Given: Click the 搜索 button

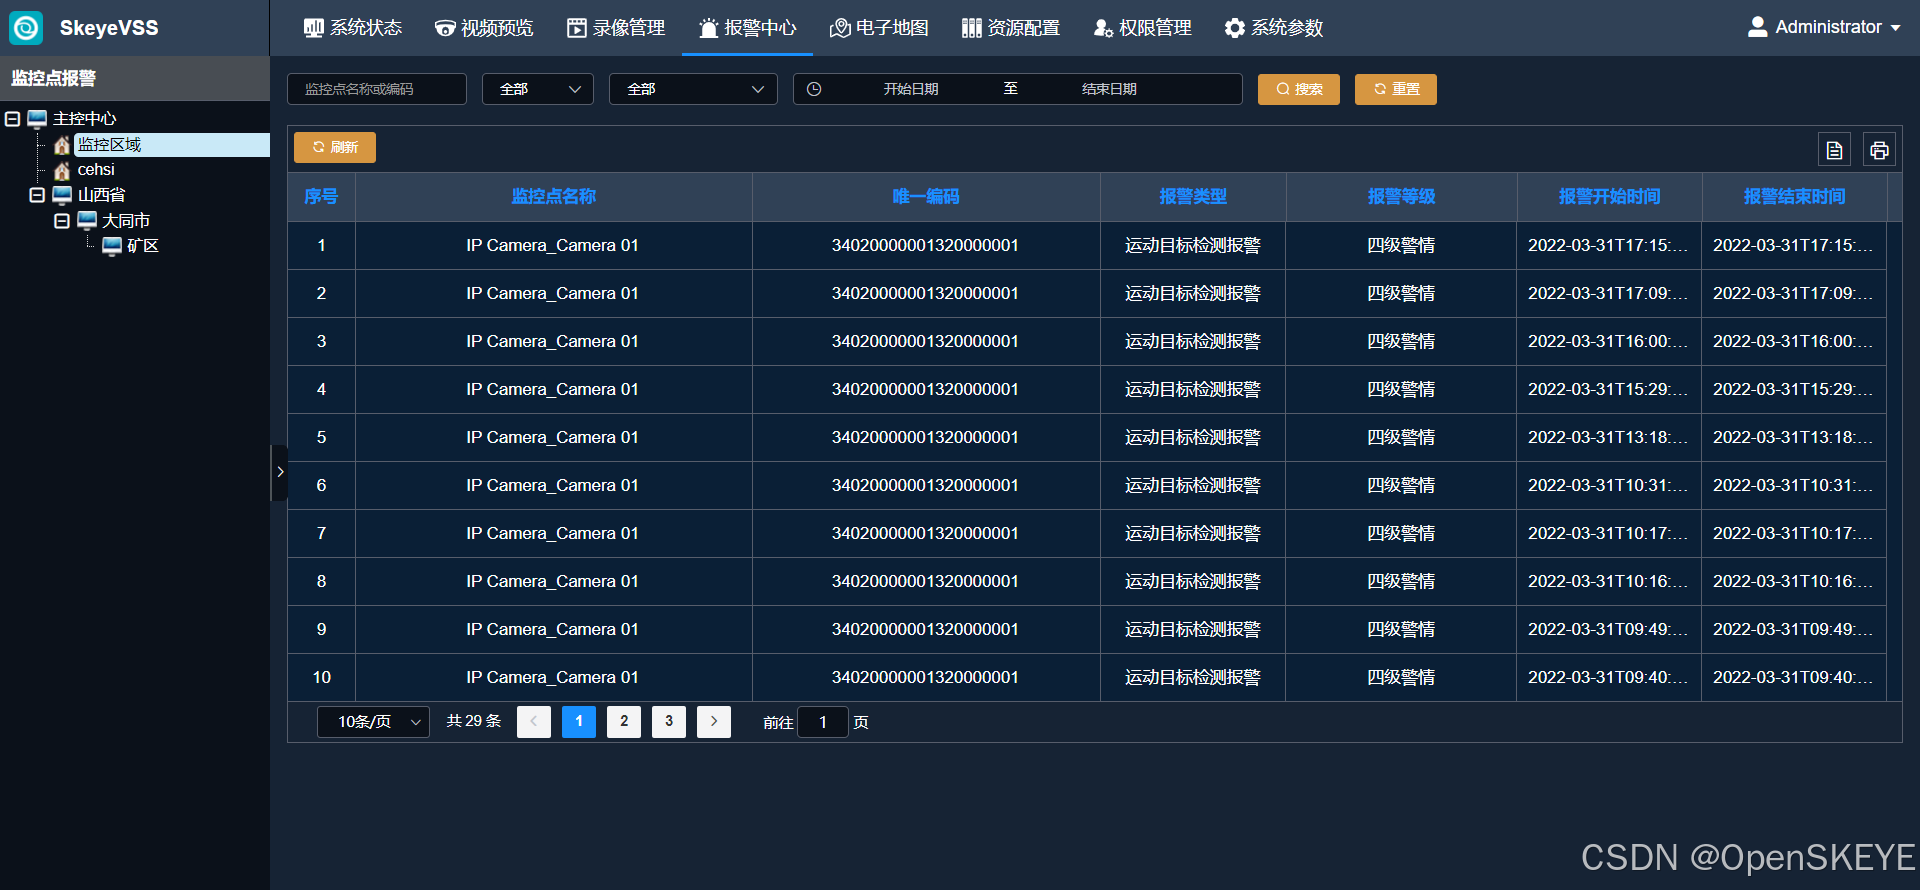Looking at the screenshot, I should pyautogui.click(x=1299, y=89).
